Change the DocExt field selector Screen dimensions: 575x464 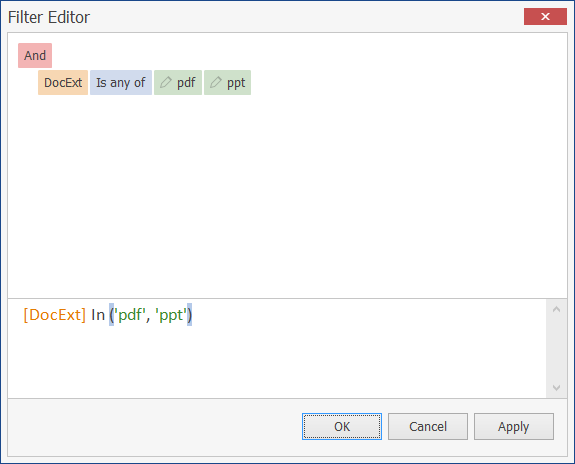pyautogui.click(x=63, y=83)
